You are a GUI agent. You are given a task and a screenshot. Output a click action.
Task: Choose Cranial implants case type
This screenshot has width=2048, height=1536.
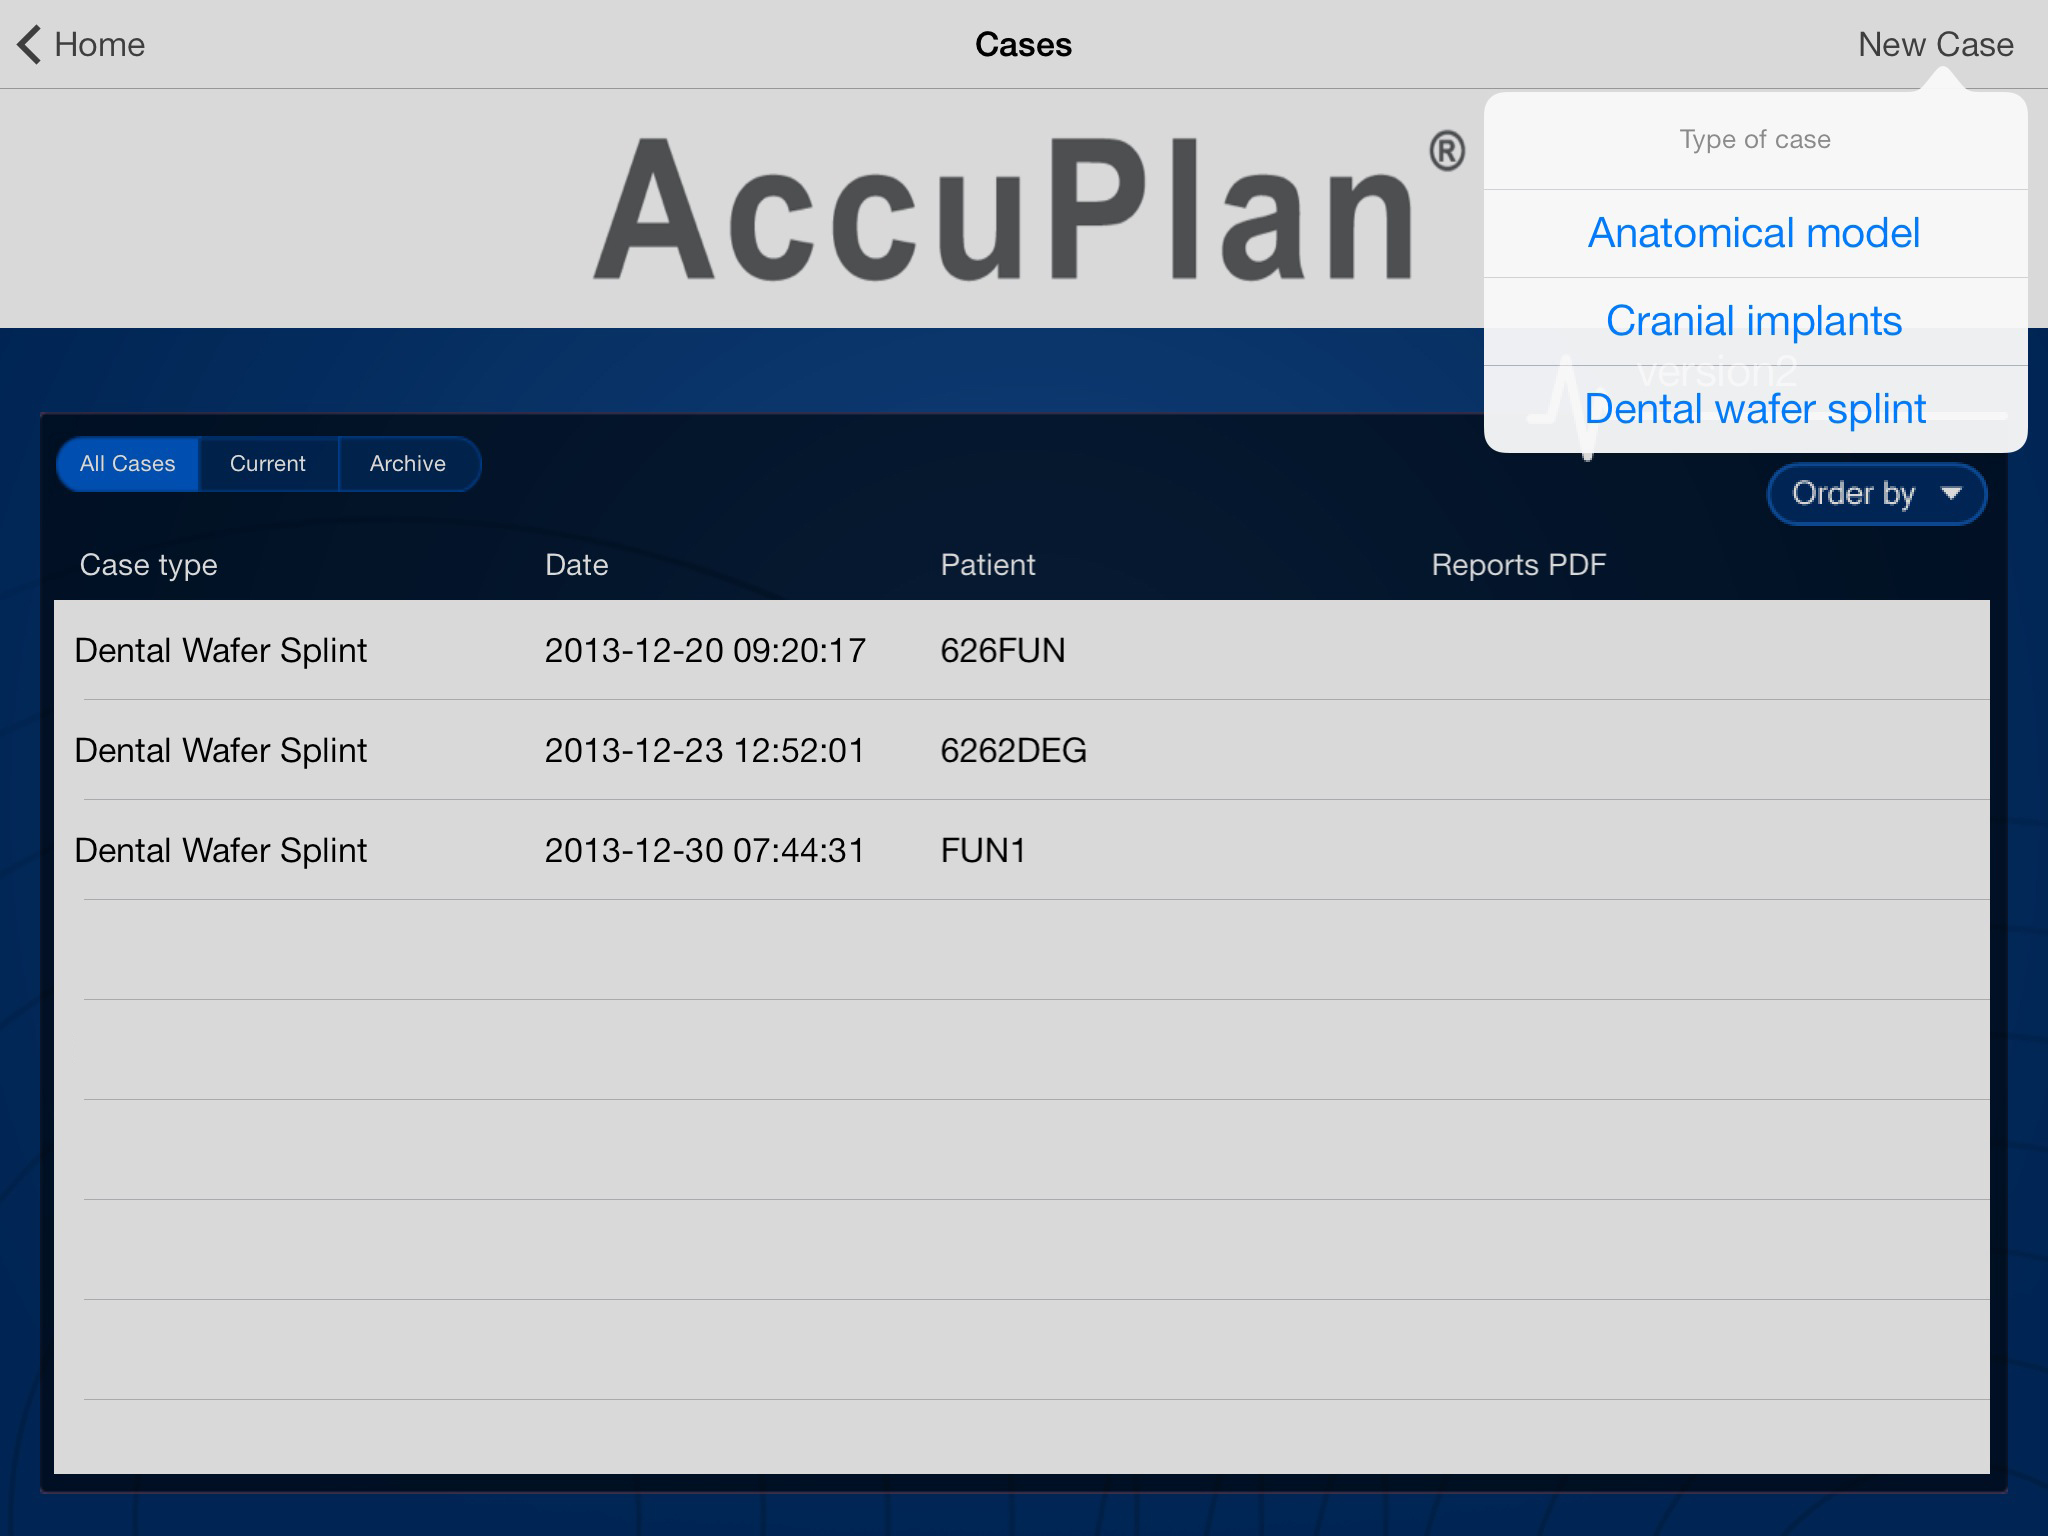[x=1754, y=321]
